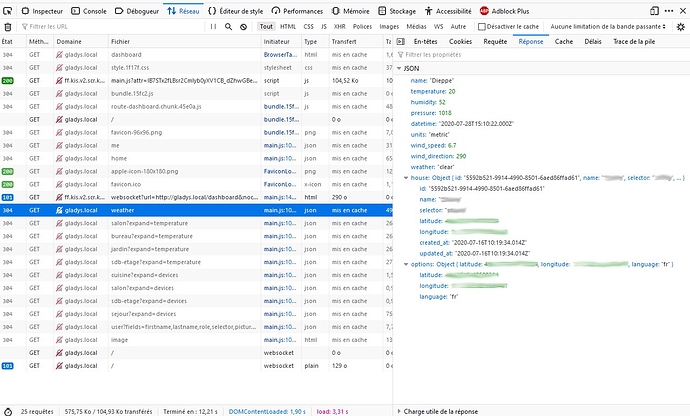Filter requests by Tout

[x=266, y=26]
